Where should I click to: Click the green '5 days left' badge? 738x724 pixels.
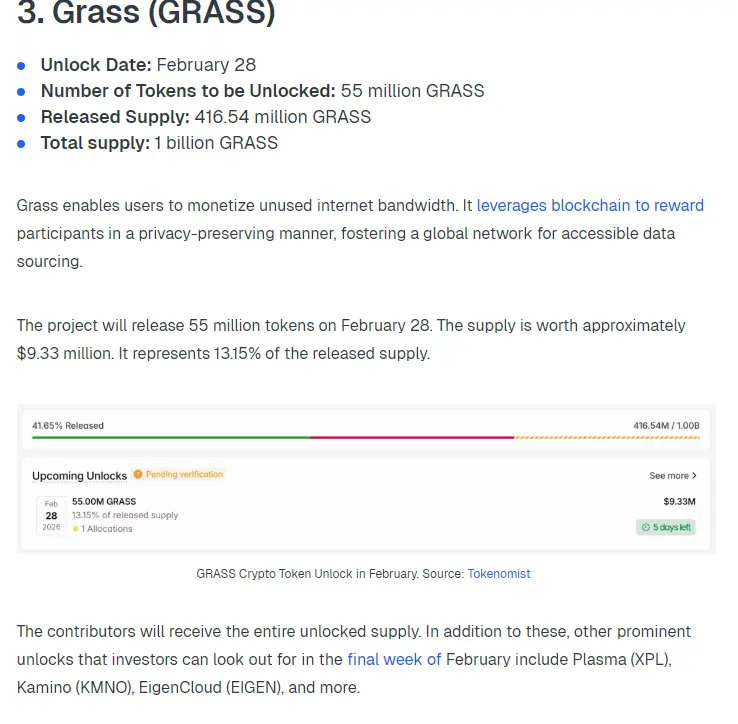click(666, 527)
